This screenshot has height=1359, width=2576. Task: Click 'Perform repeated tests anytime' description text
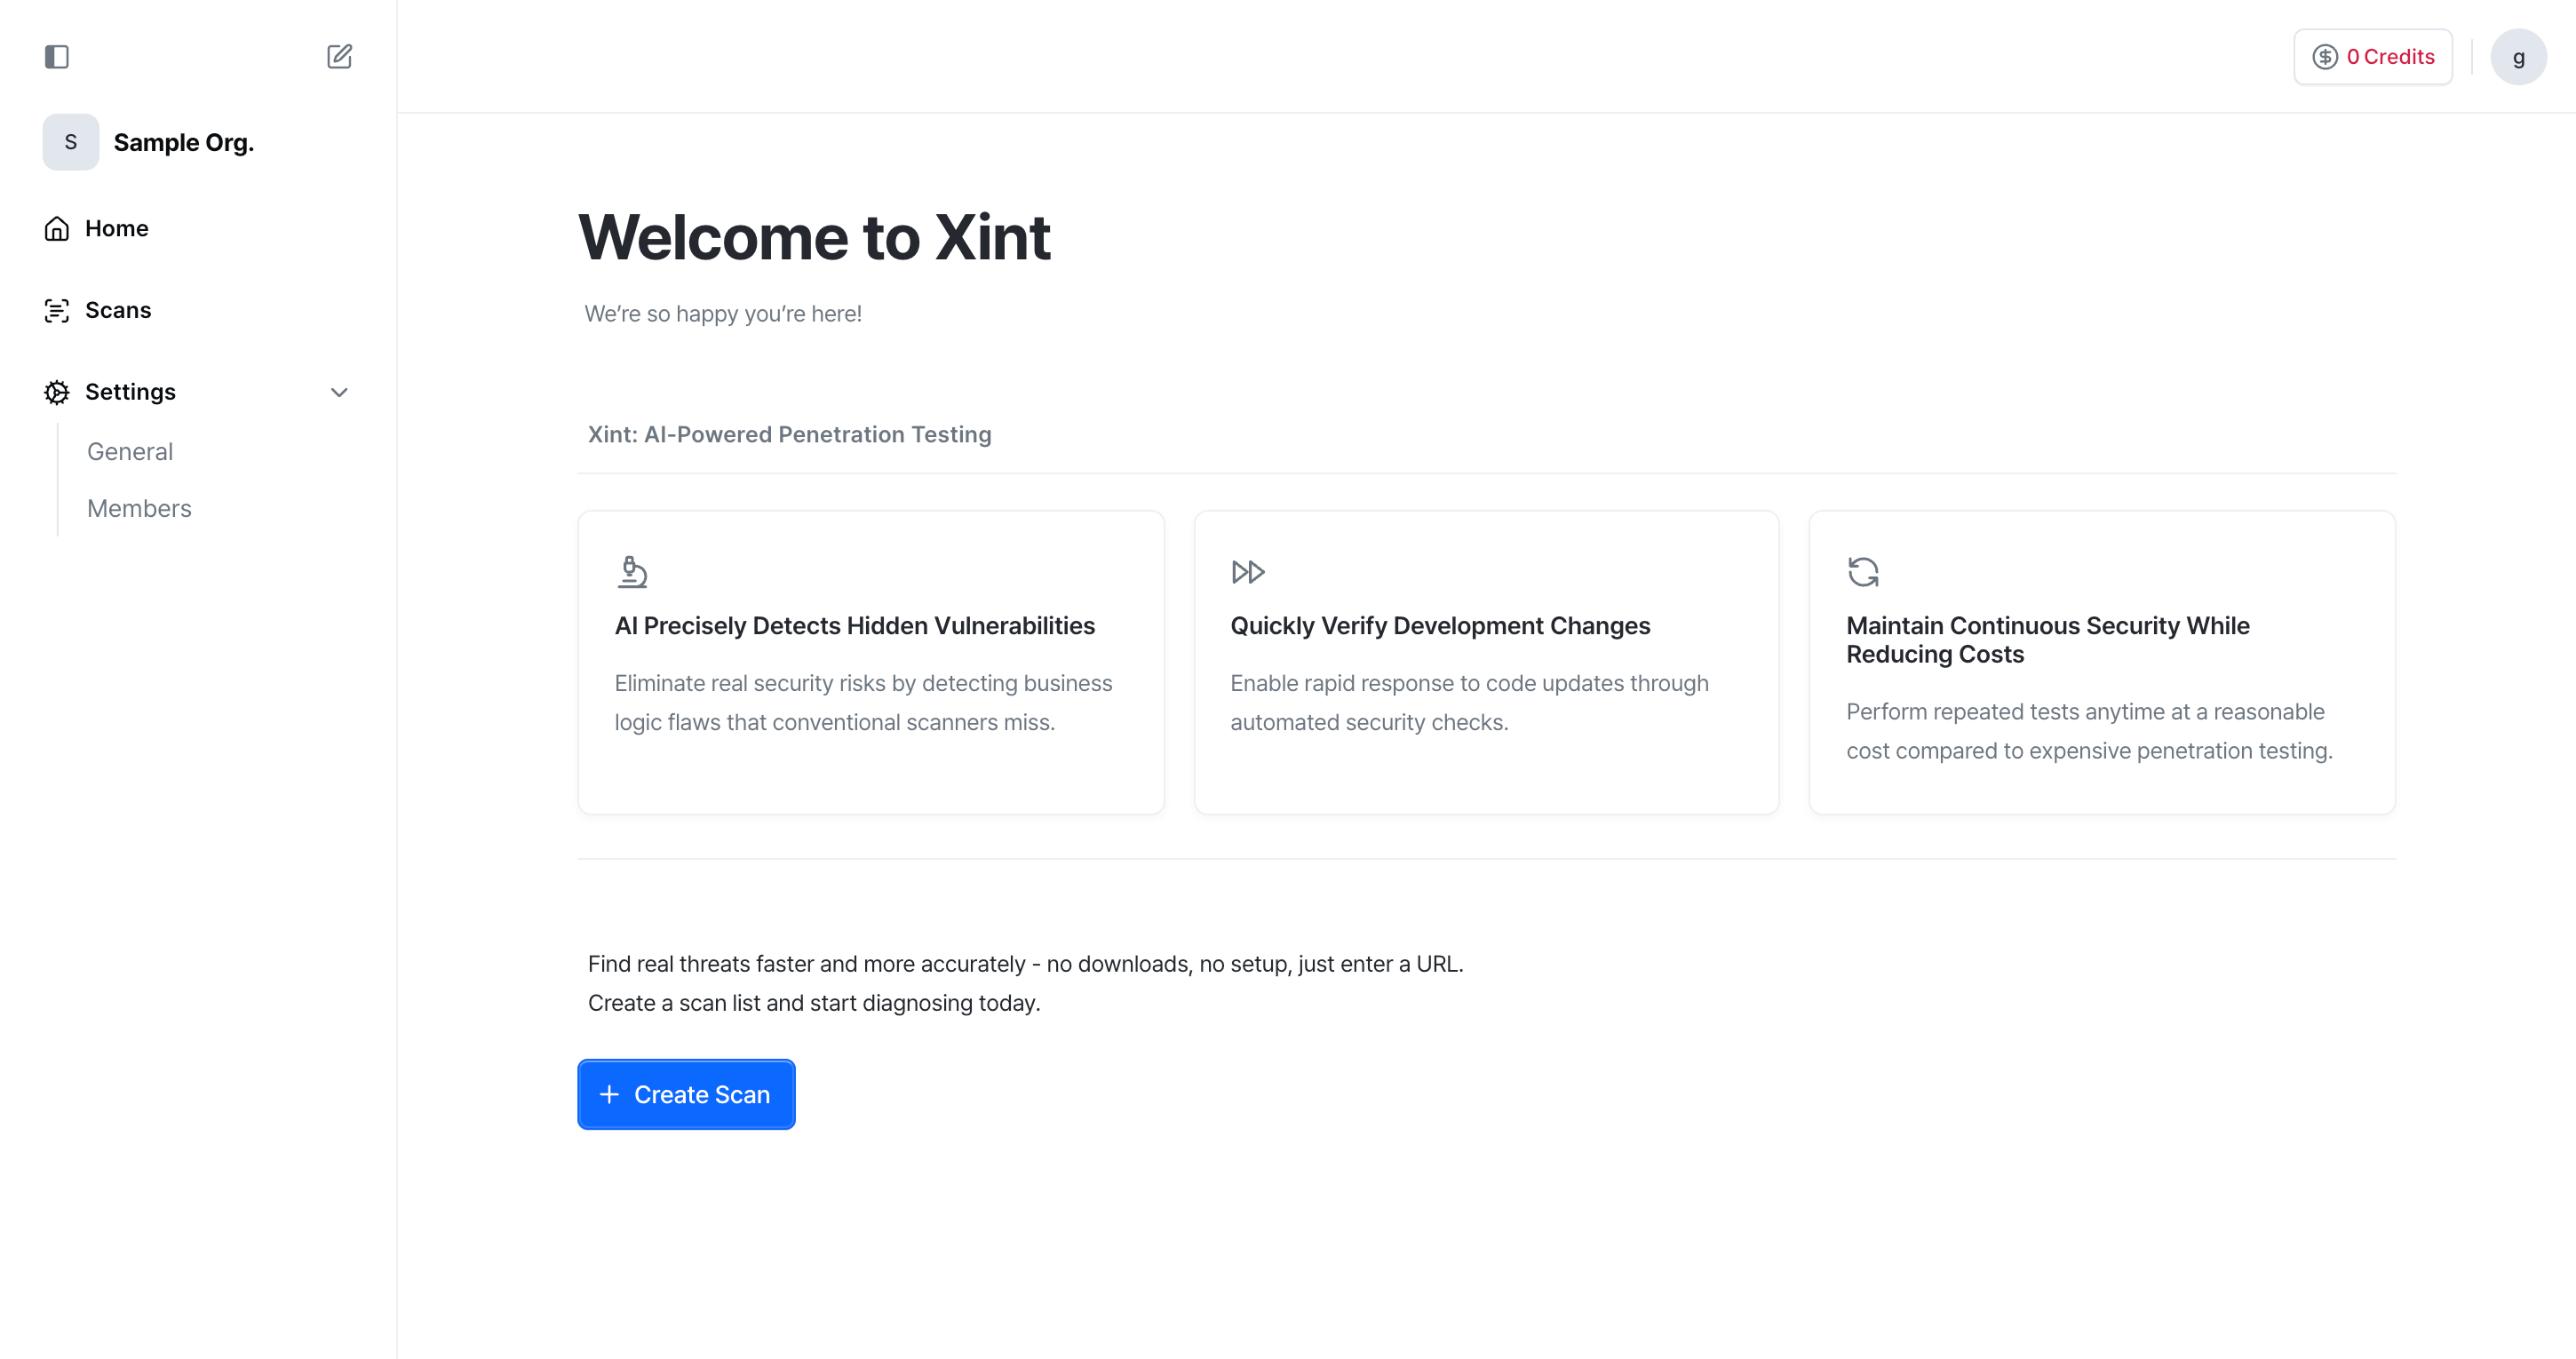click(2090, 731)
